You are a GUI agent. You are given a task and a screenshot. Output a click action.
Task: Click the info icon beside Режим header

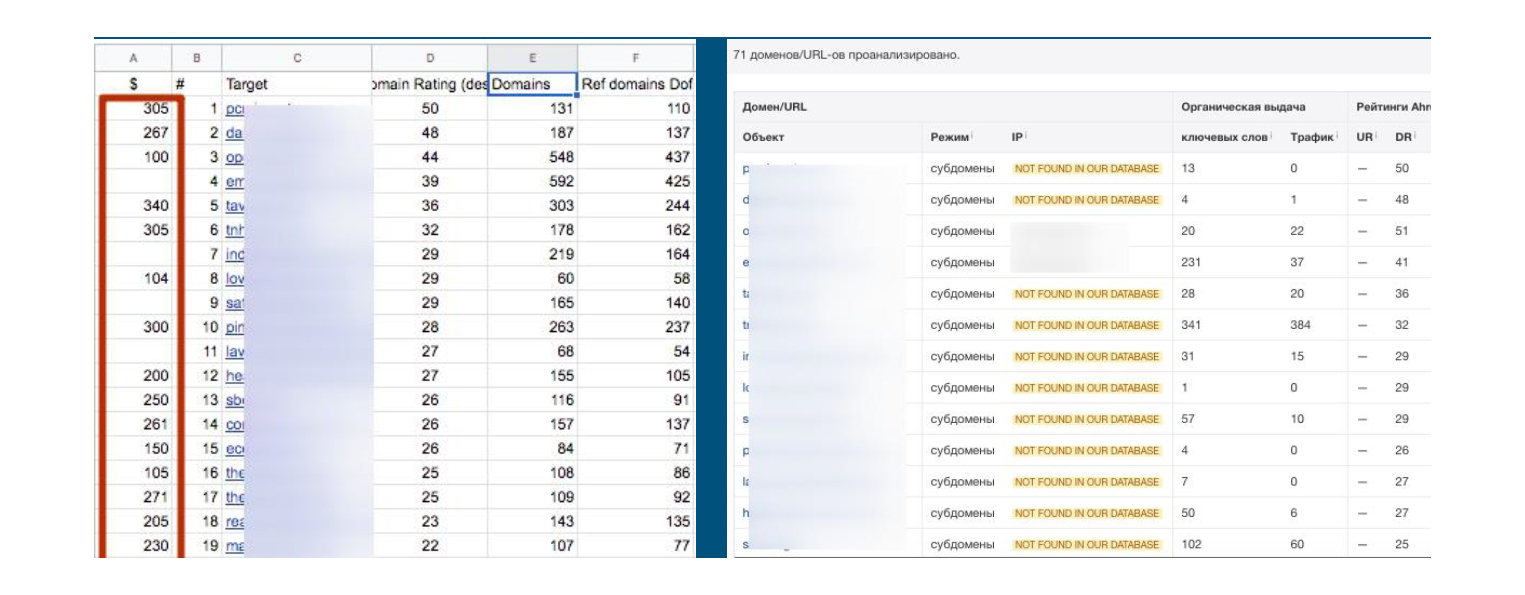point(974,136)
